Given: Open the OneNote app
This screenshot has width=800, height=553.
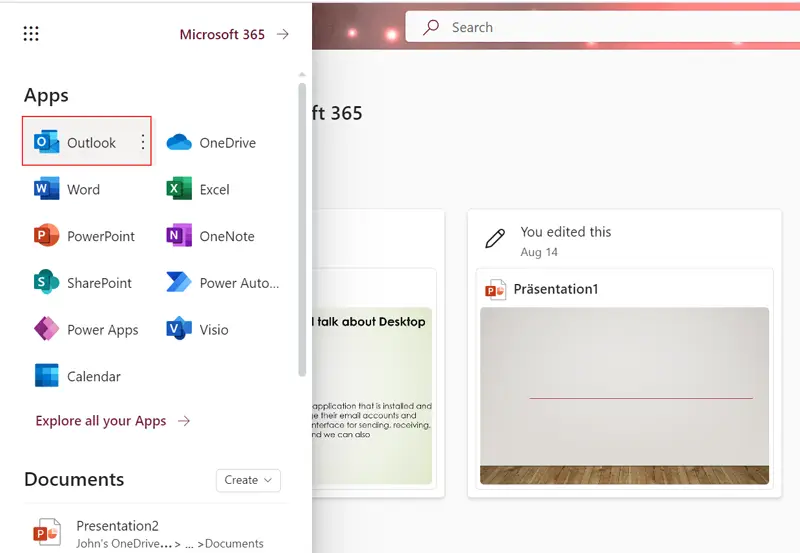Looking at the screenshot, I should pos(211,237).
